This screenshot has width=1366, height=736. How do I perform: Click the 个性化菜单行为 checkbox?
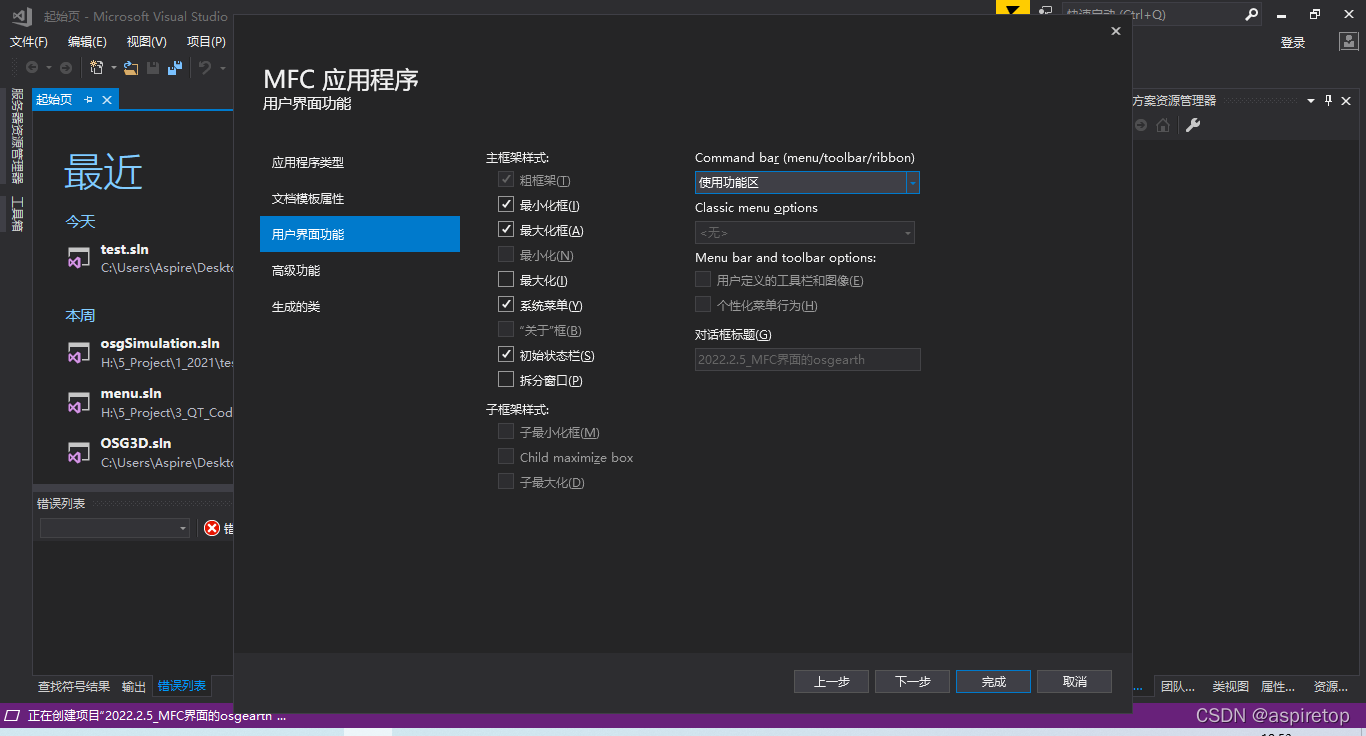(x=703, y=305)
